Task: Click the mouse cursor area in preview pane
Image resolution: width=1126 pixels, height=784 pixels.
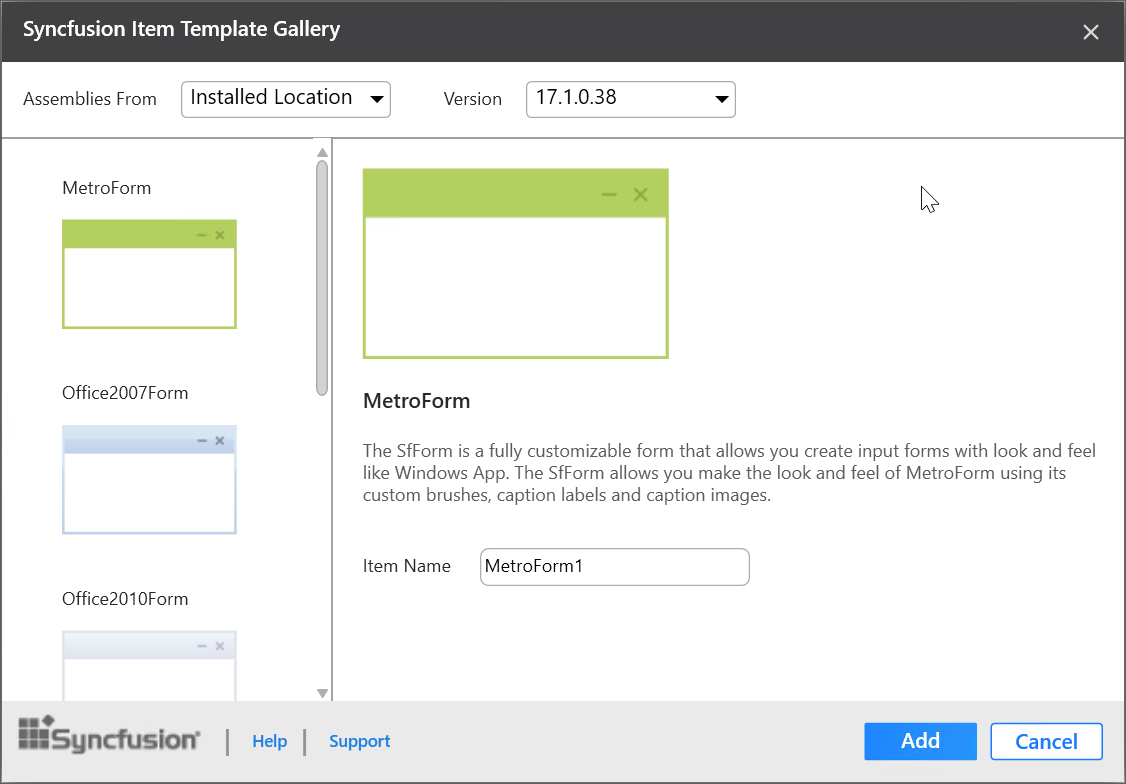Action: point(928,199)
